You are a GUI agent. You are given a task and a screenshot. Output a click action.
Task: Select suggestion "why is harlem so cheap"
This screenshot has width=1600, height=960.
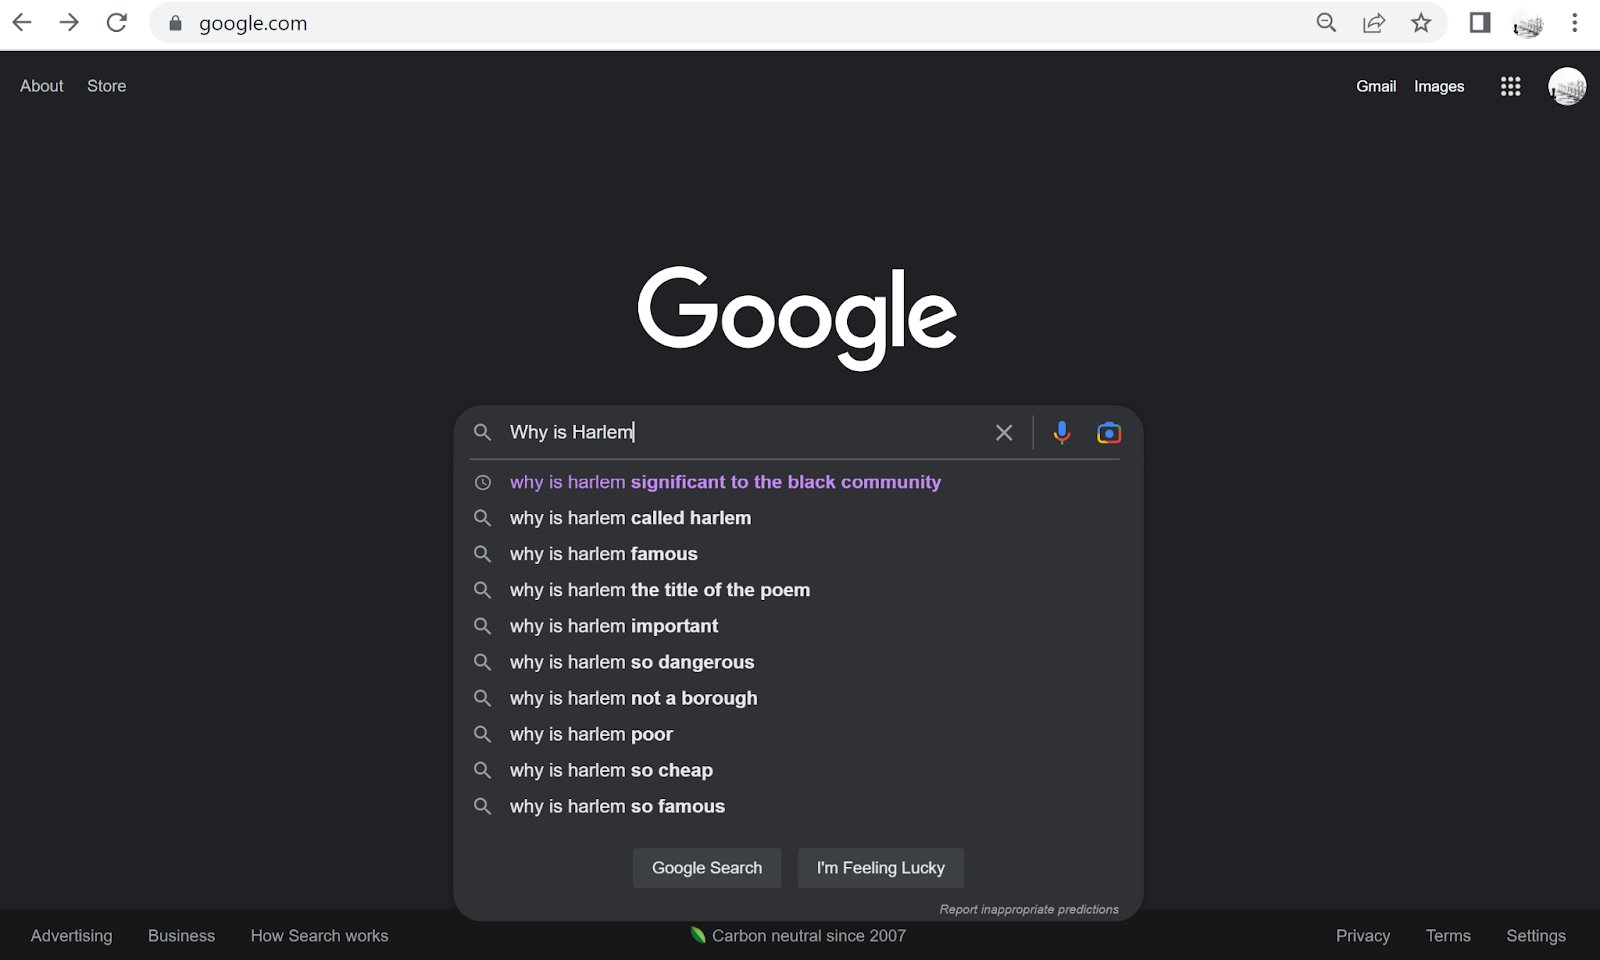(x=798, y=770)
